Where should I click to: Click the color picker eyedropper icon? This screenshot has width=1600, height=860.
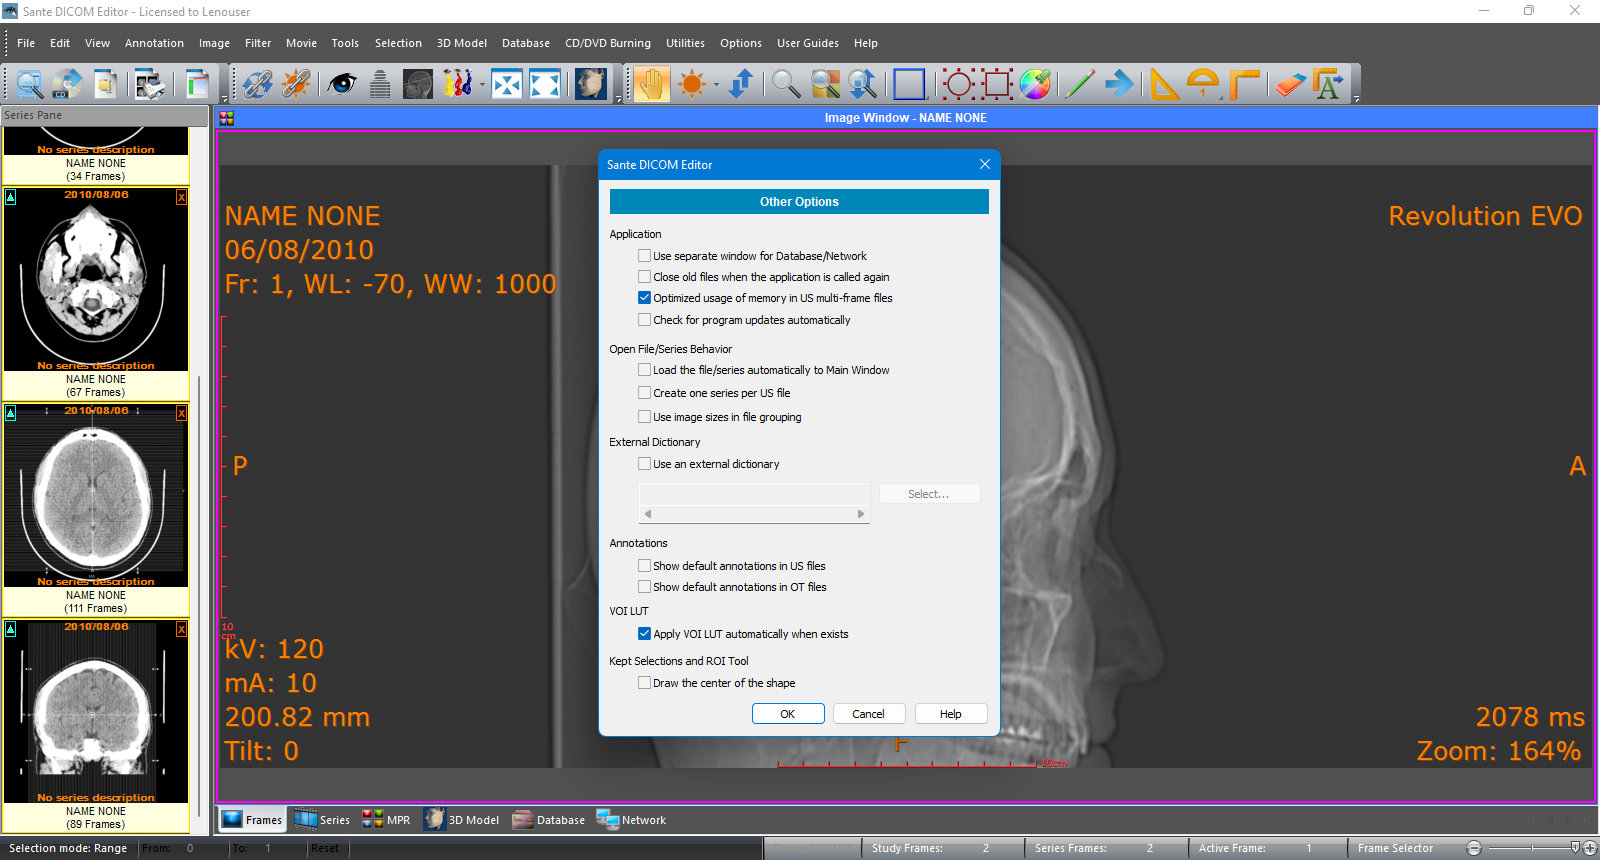click(x=1035, y=84)
